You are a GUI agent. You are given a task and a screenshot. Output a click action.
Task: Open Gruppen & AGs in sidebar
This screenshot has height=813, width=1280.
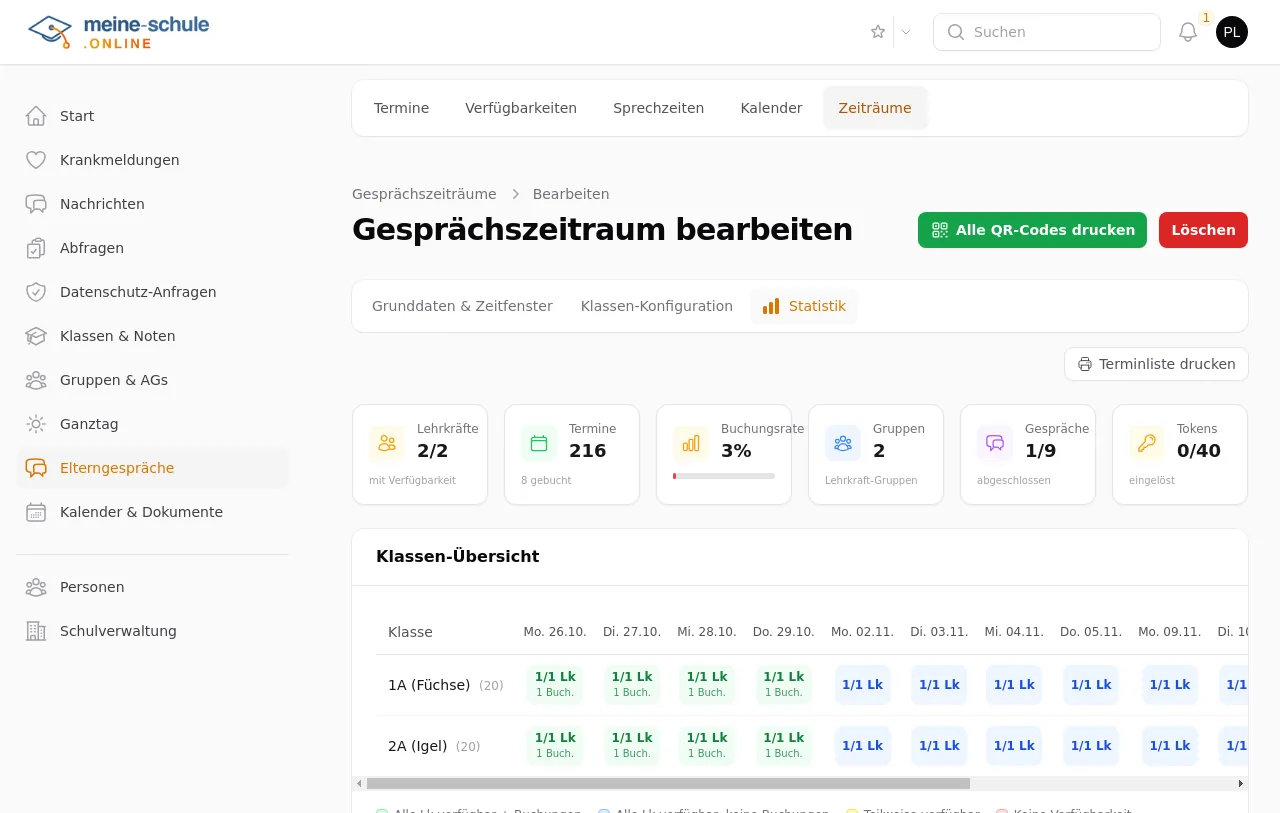152,380
